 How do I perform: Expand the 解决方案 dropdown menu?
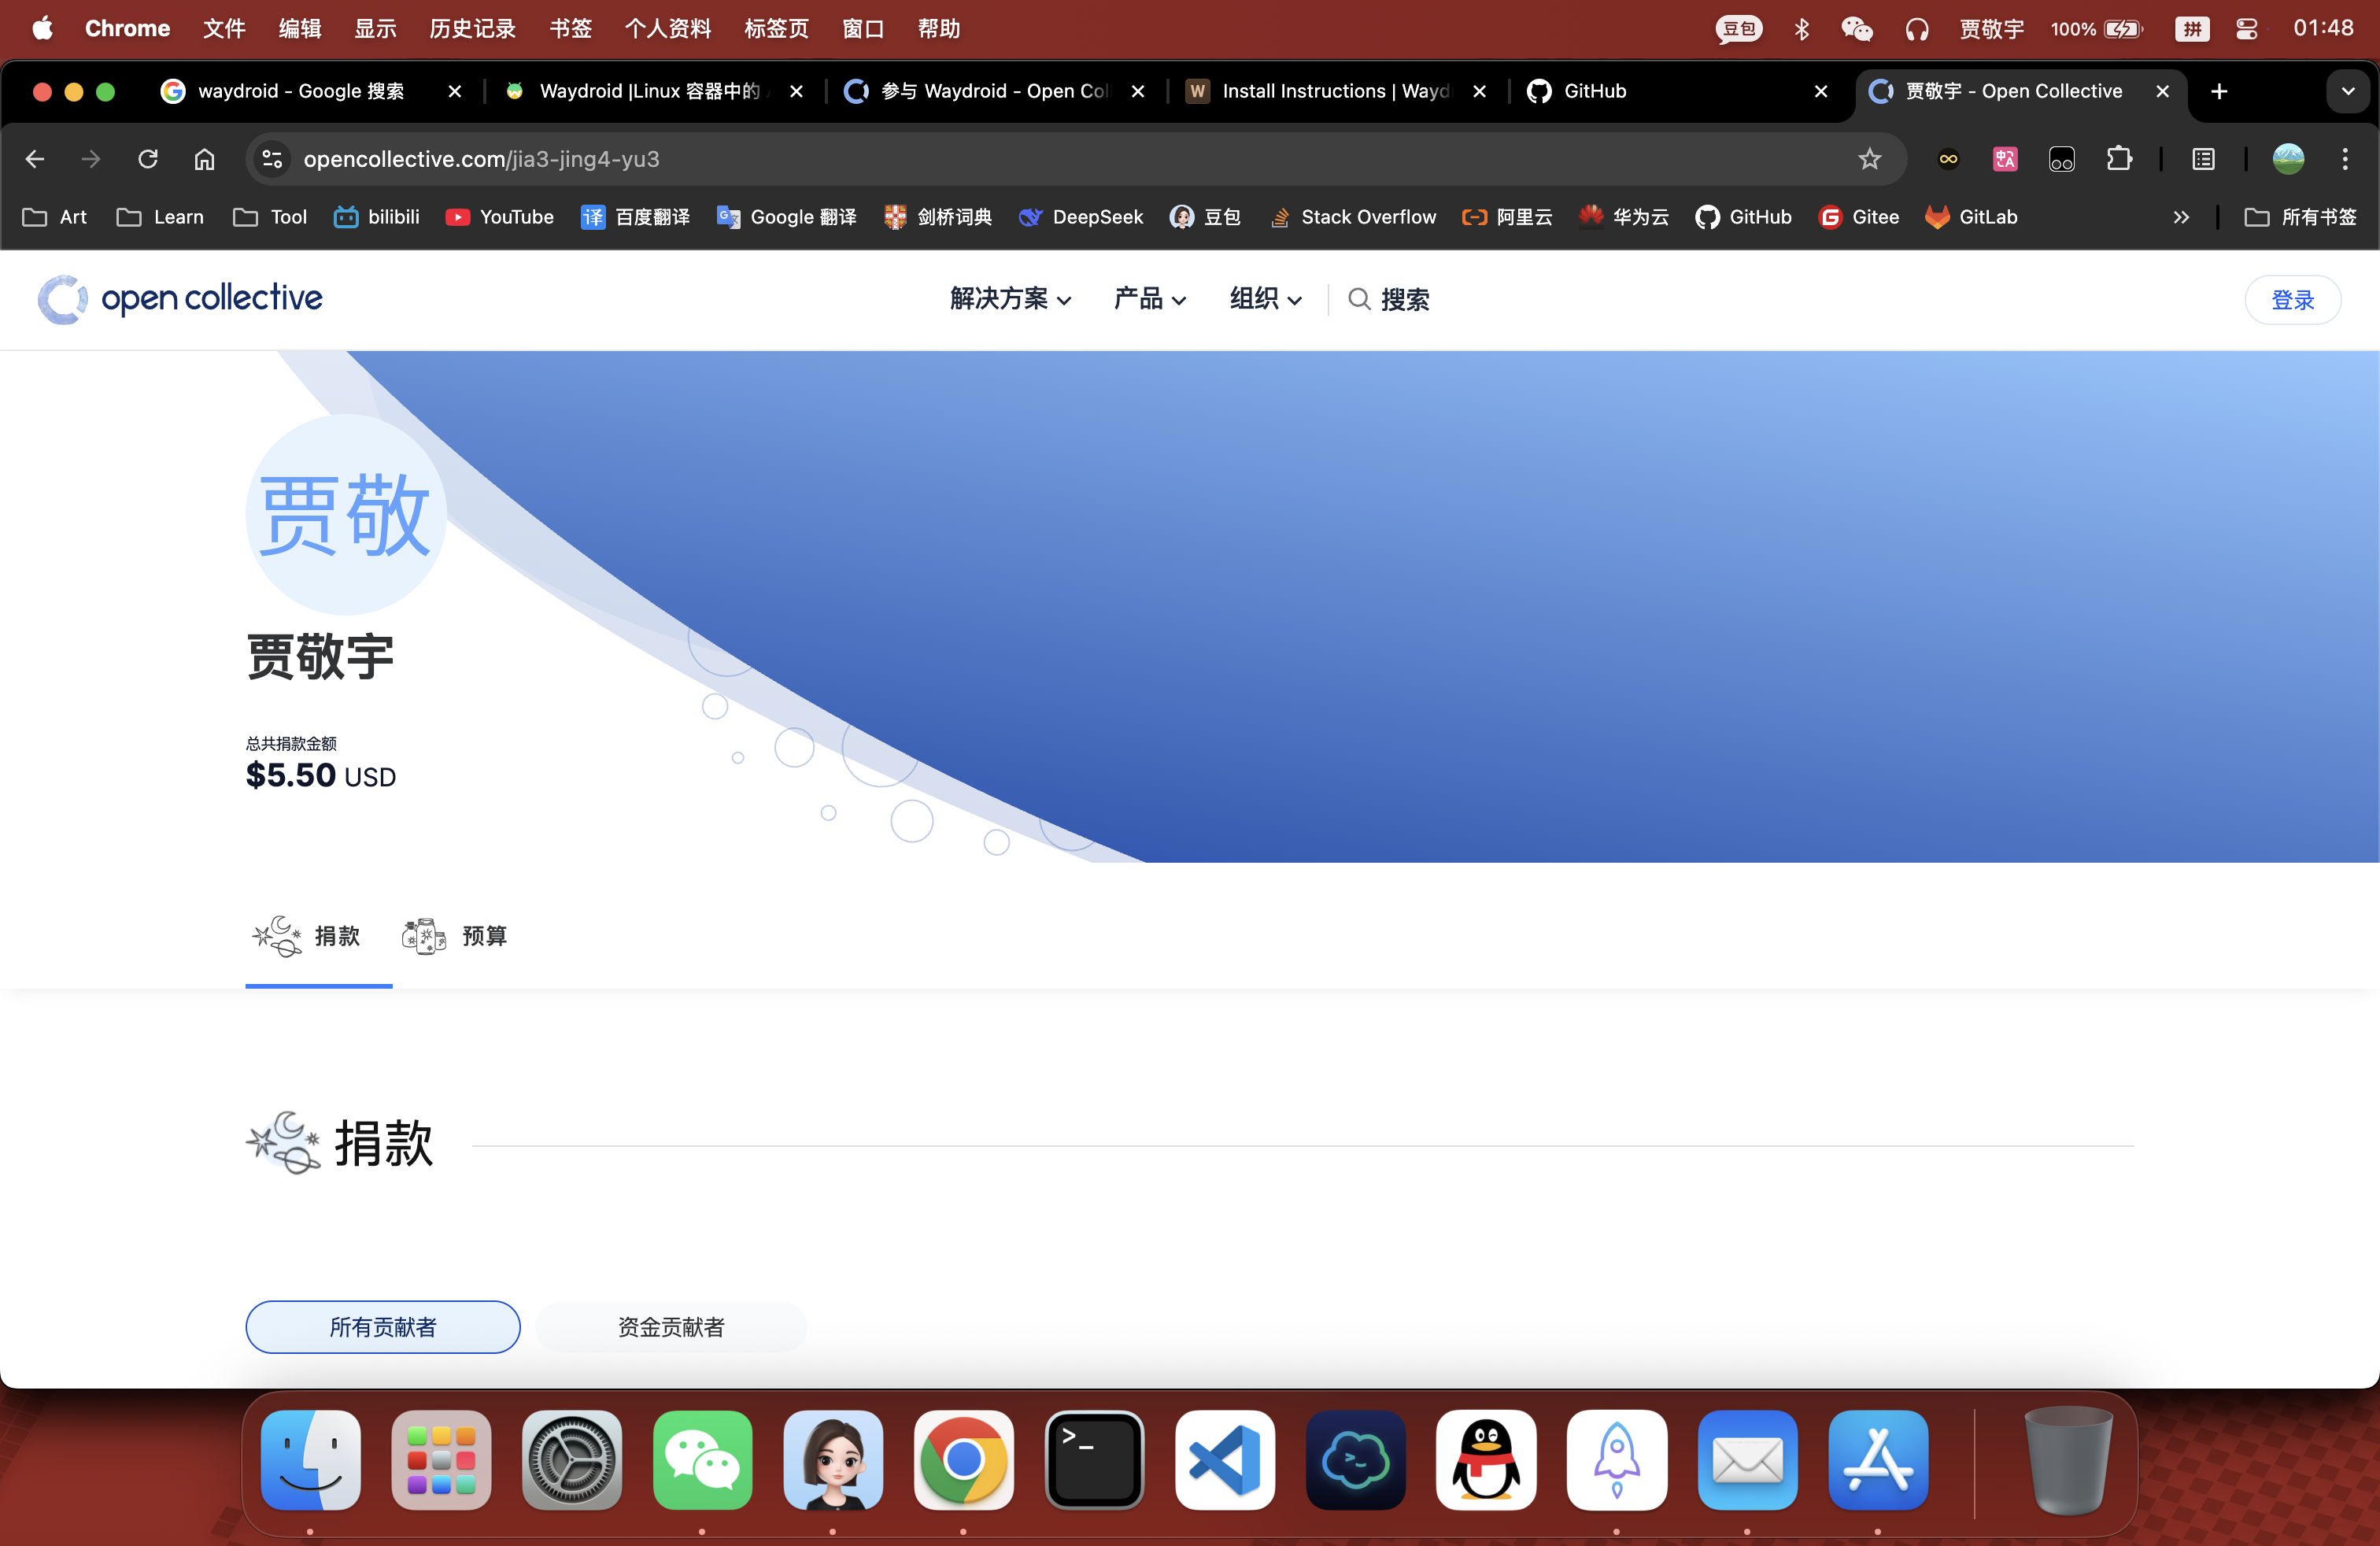pyautogui.click(x=1010, y=299)
